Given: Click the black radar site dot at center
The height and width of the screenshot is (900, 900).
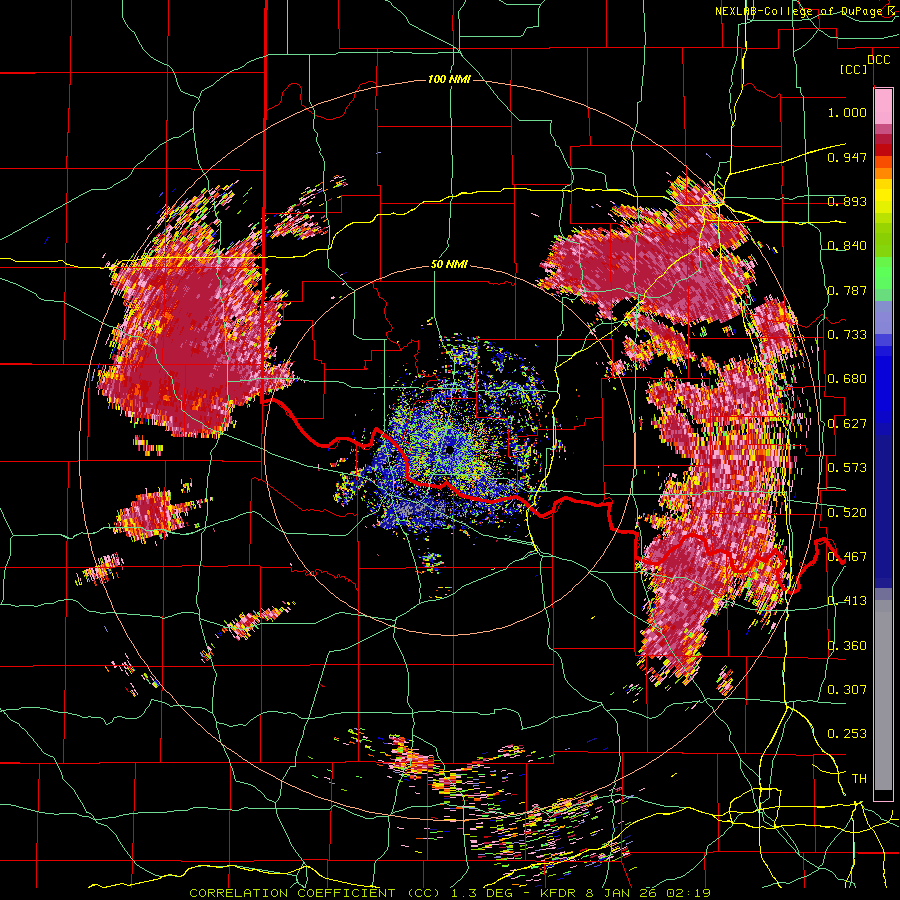Looking at the screenshot, I should (x=449, y=449).
